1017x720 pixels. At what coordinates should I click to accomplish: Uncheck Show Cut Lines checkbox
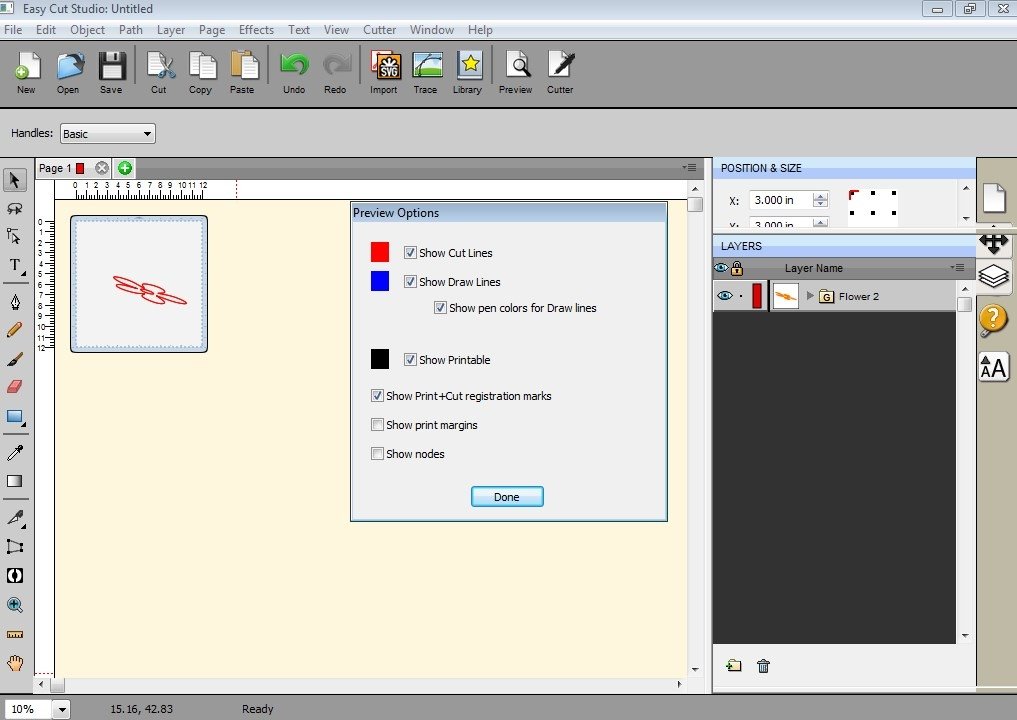coord(410,252)
